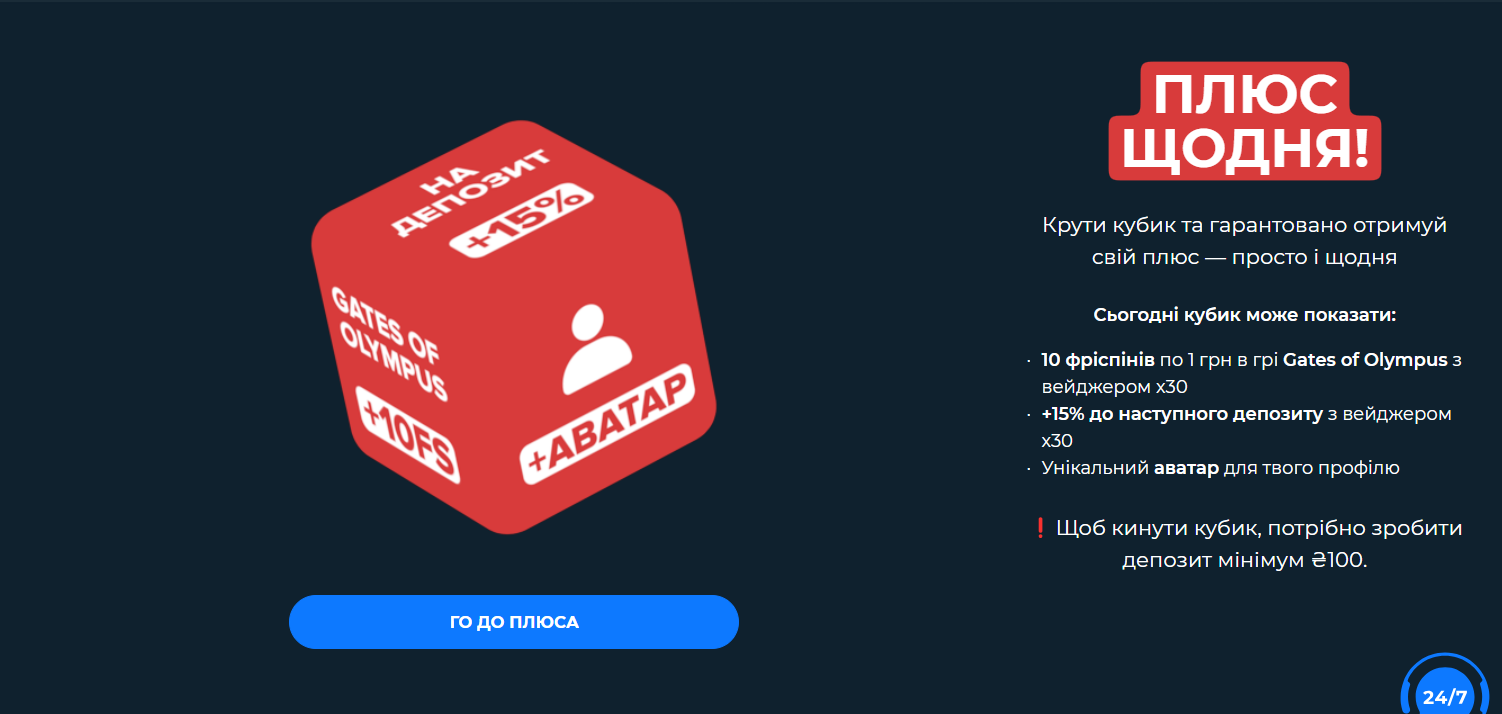This screenshot has width=1502, height=714.
Task: Click the word ЩОДНЯ! in red banner
Action: coord(1245,149)
